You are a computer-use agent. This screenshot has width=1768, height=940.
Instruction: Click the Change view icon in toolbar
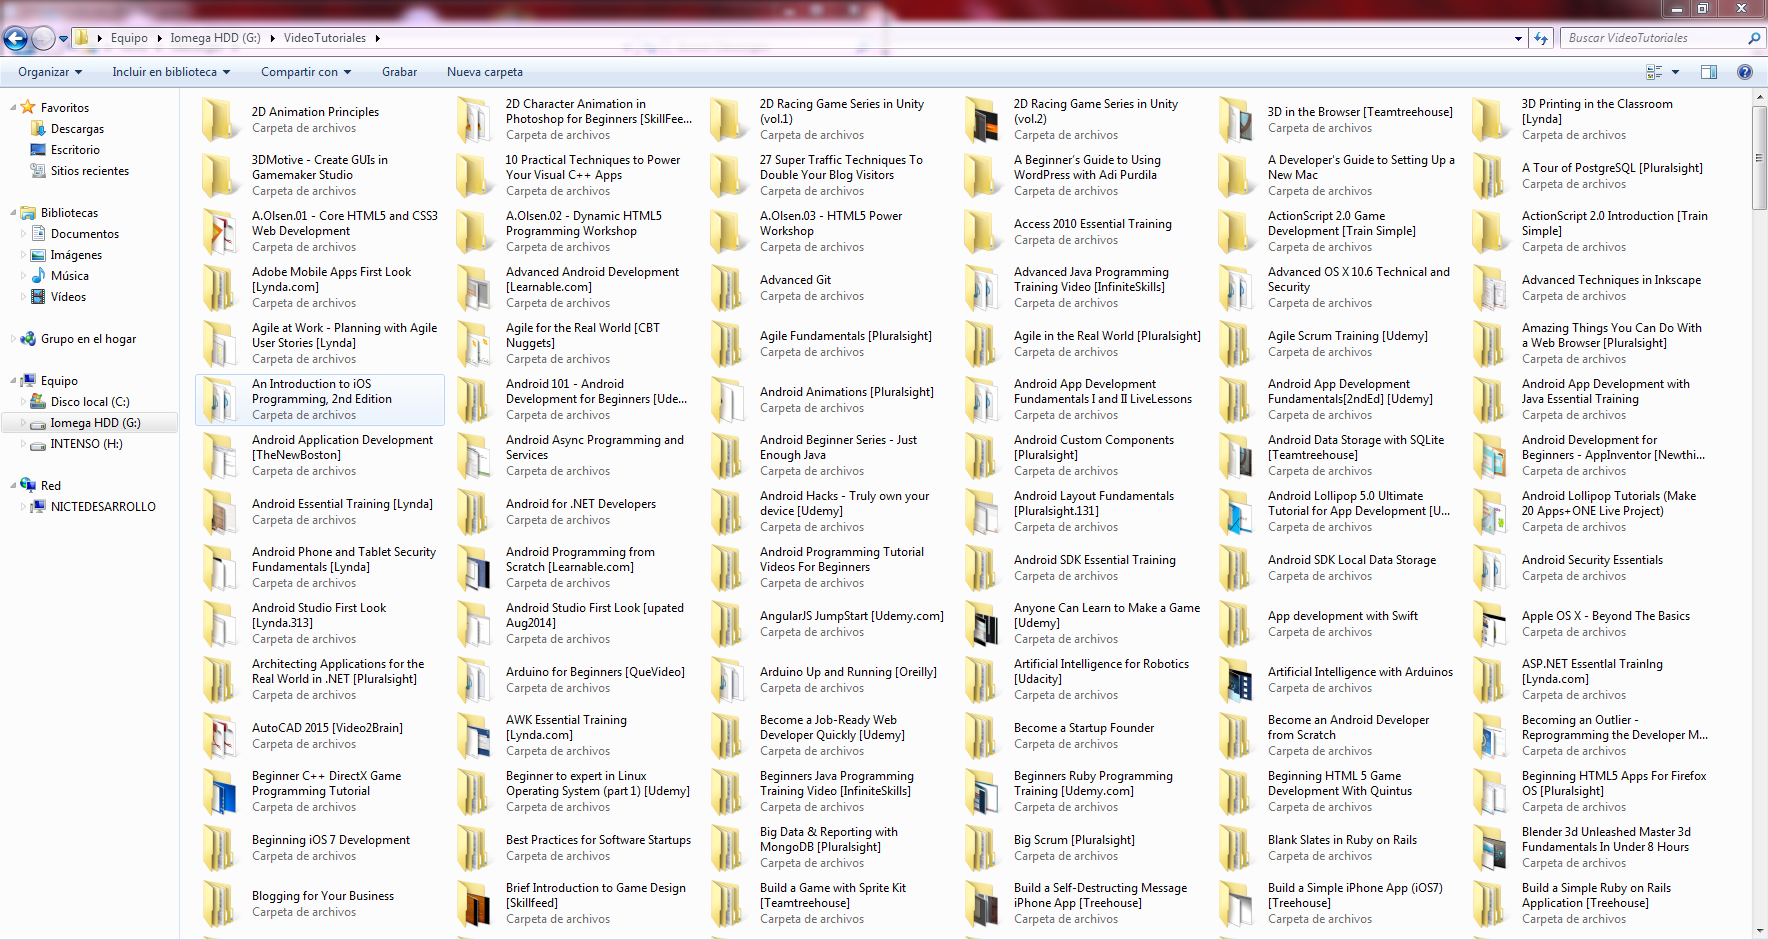(1654, 72)
